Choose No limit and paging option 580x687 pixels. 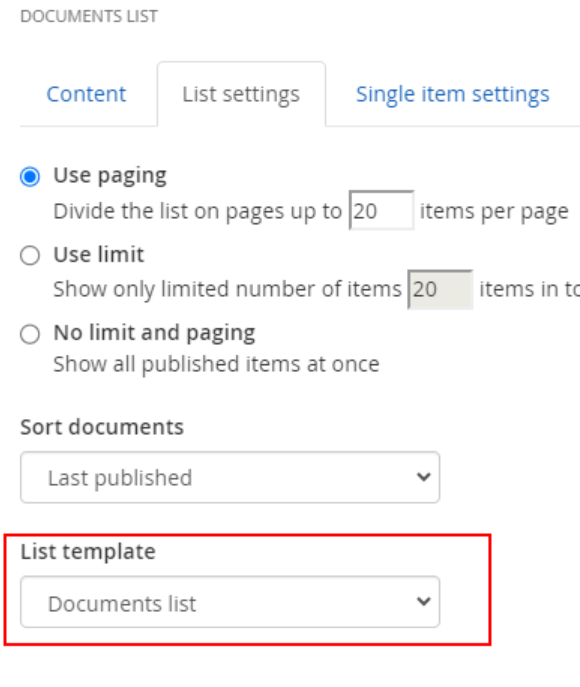click(30, 334)
